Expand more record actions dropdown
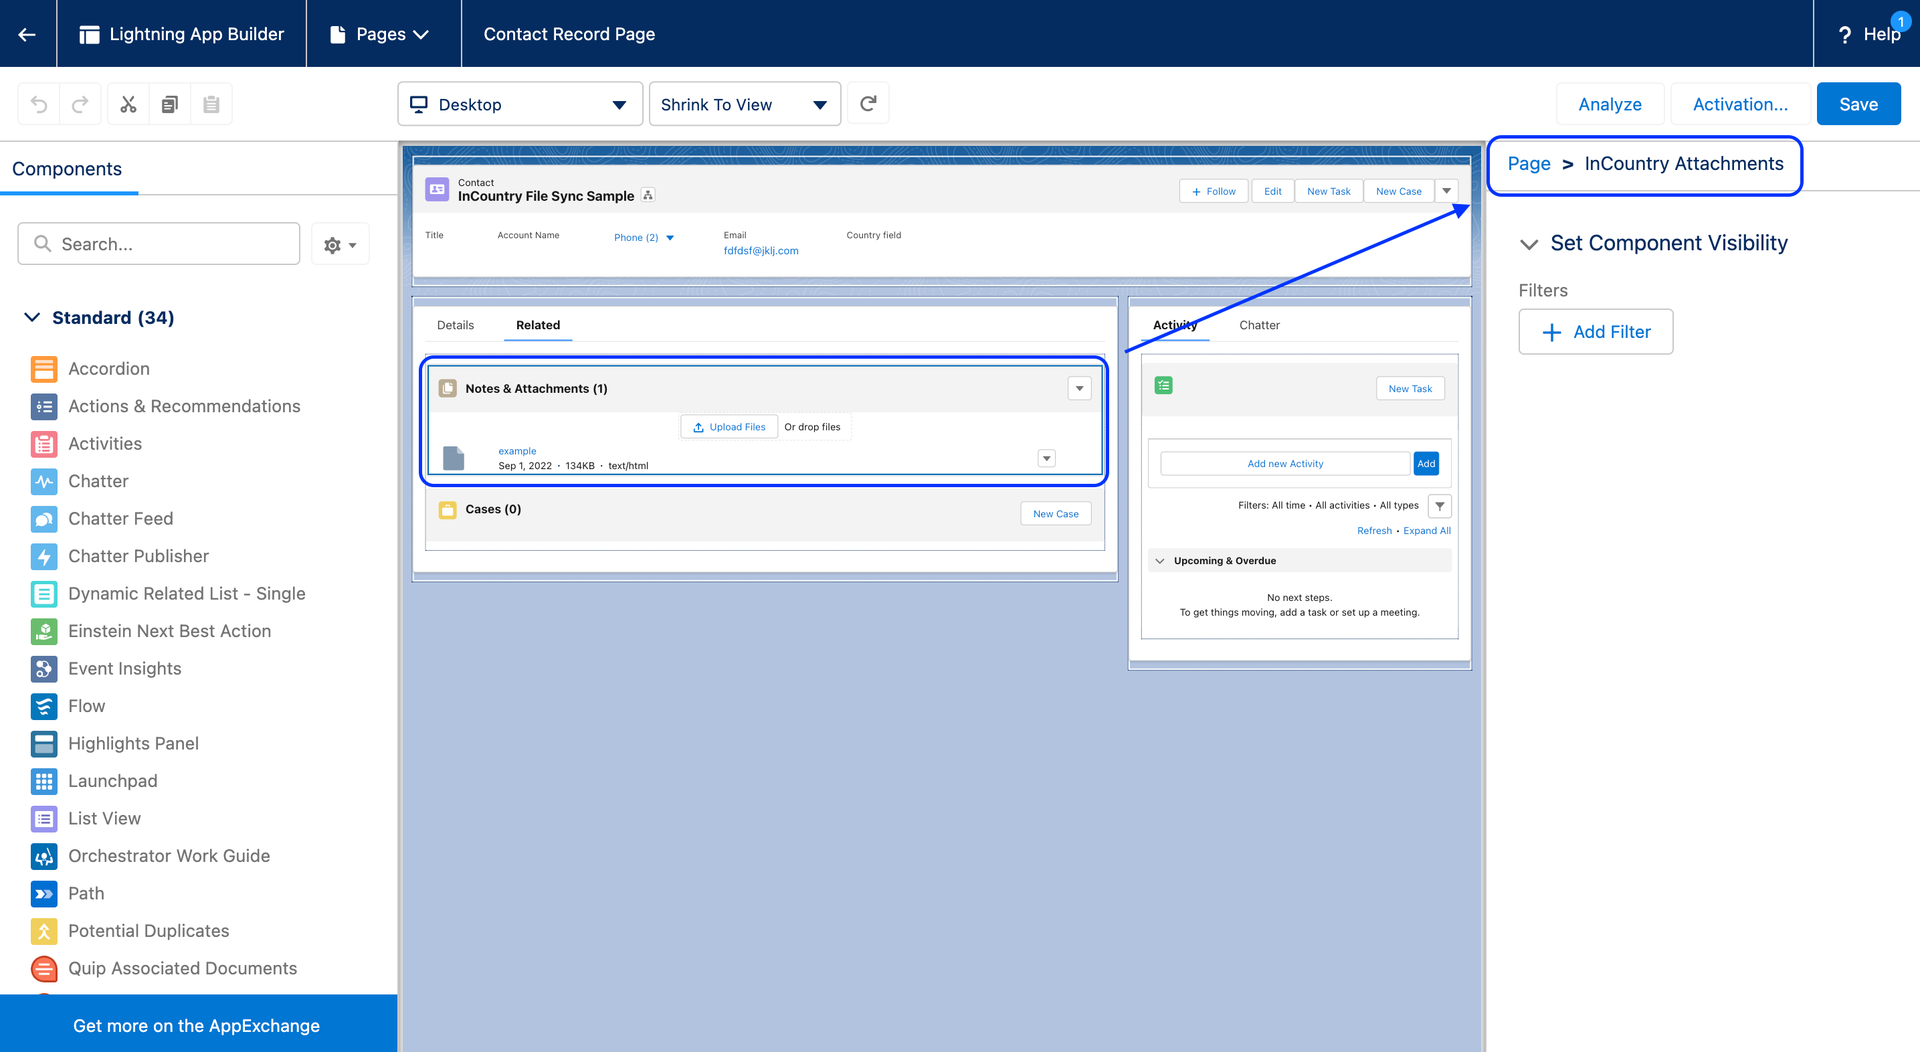The image size is (1920, 1052). point(1447,191)
